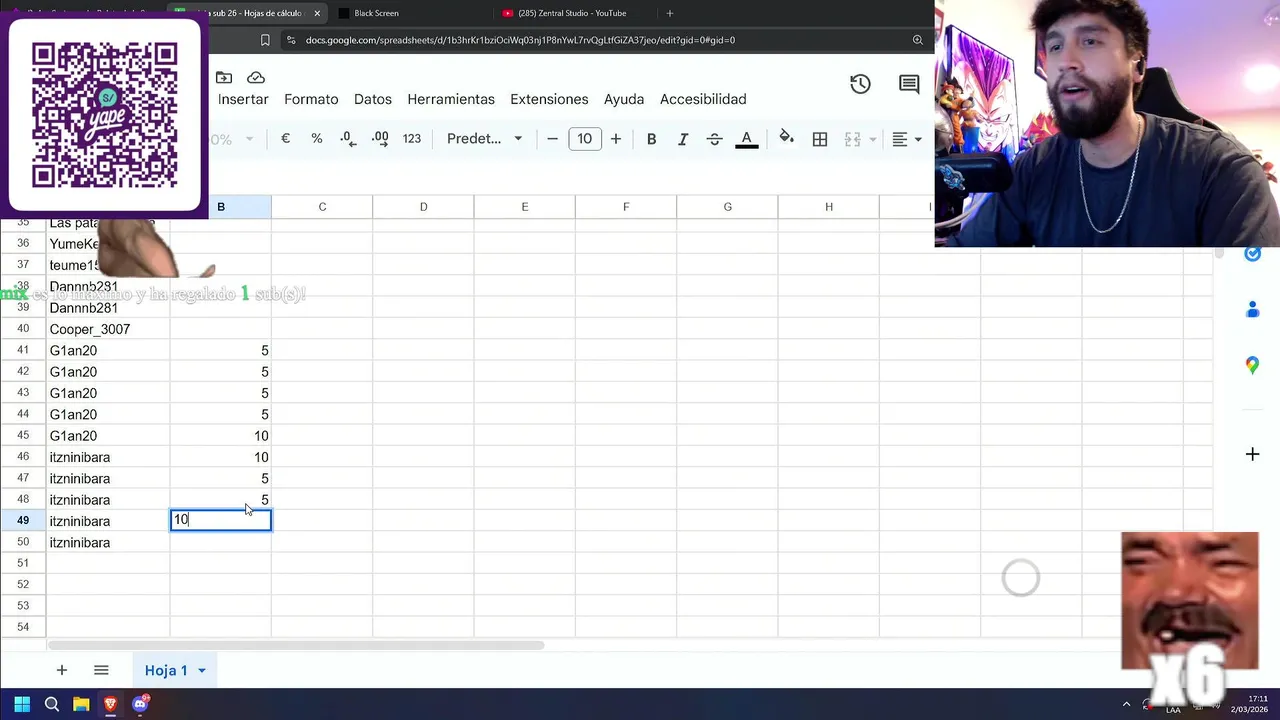This screenshot has width=1280, height=720.
Task: Open the Predet... font dropdown
Action: pos(485,139)
